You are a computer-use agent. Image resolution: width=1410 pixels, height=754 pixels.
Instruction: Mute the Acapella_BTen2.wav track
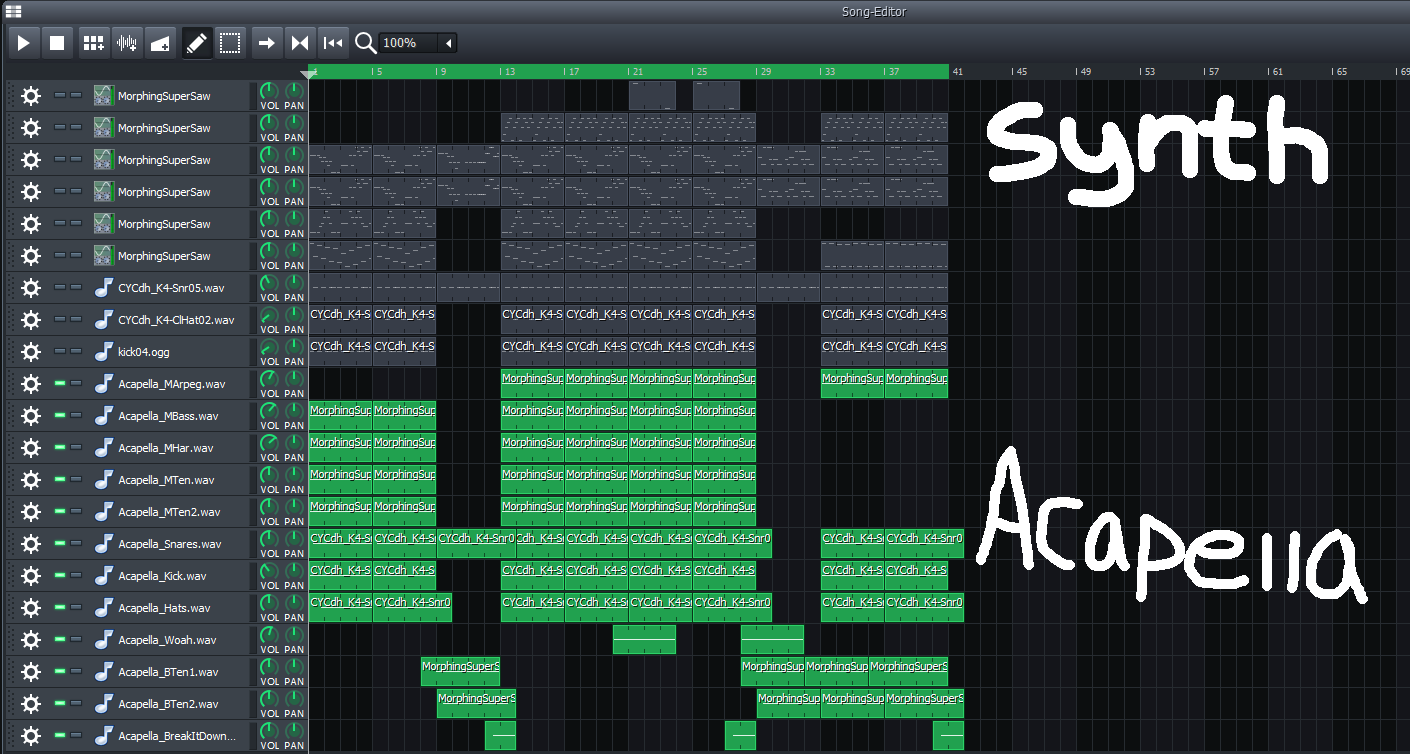click(59, 703)
